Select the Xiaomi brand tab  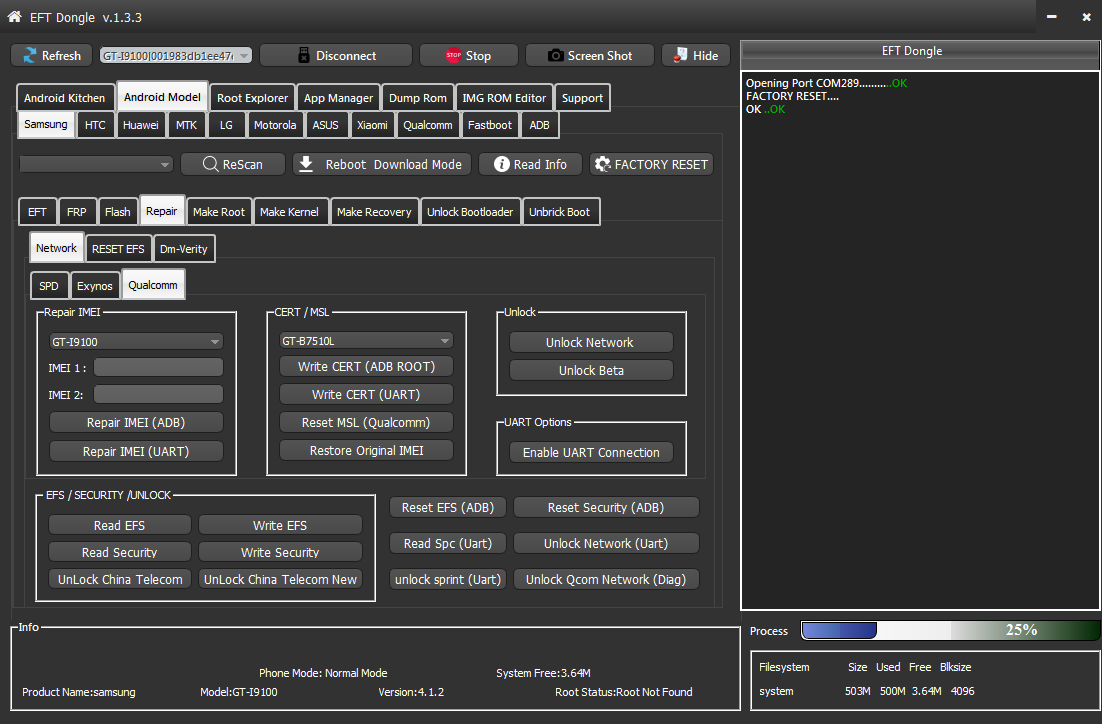pyautogui.click(x=372, y=125)
